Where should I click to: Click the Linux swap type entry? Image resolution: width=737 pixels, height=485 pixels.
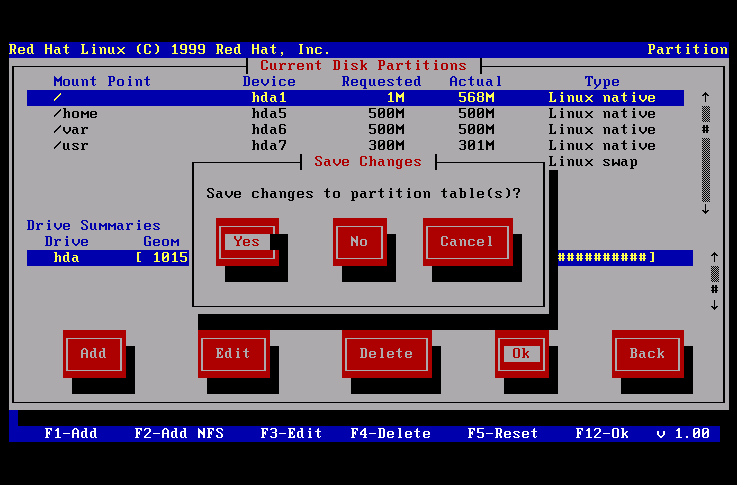(x=594, y=162)
